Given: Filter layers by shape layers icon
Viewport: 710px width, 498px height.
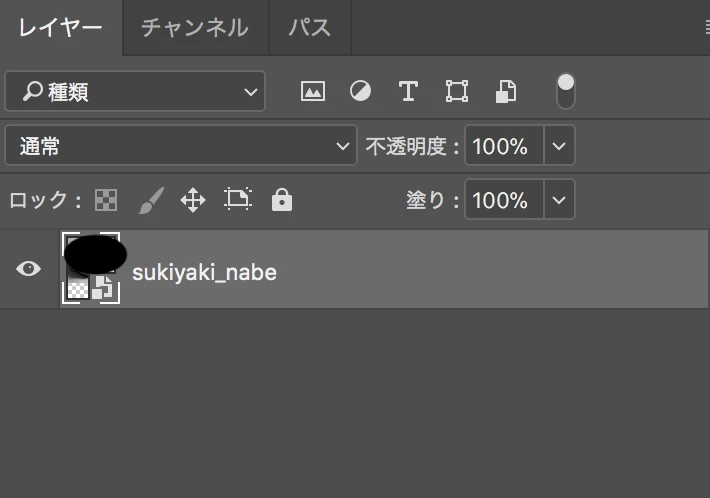Looking at the screenshot, I should 456,91.
